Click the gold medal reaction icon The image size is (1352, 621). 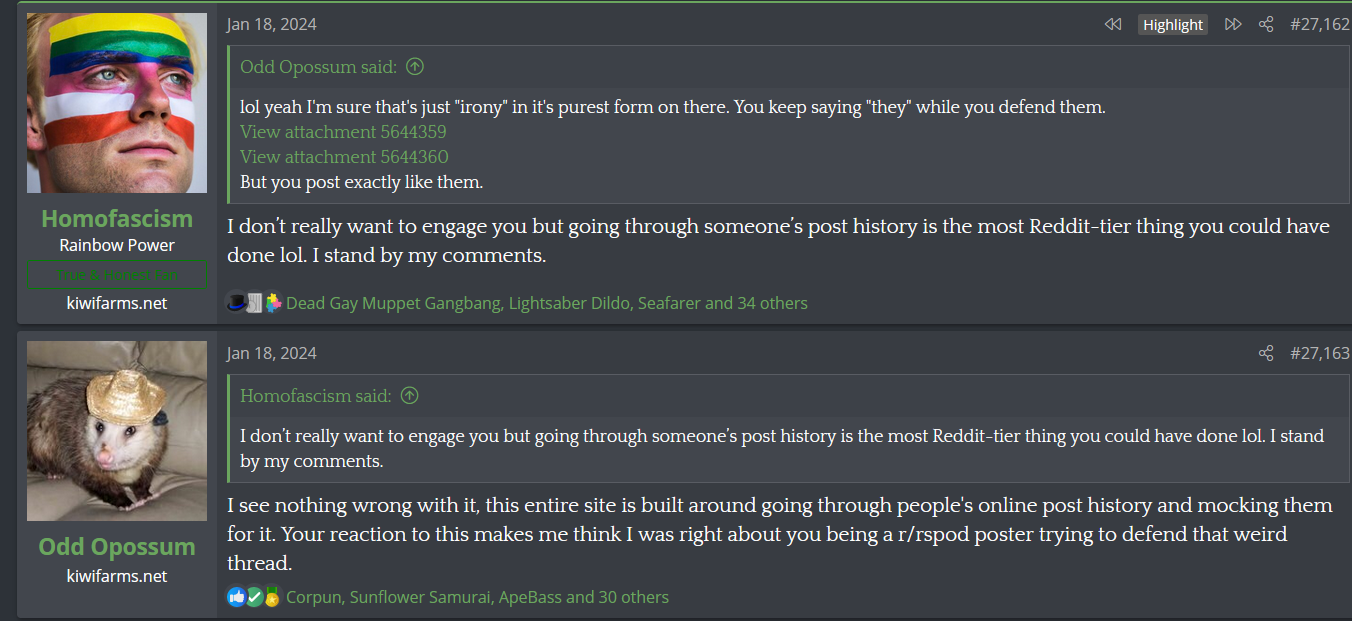pos(272,597)
